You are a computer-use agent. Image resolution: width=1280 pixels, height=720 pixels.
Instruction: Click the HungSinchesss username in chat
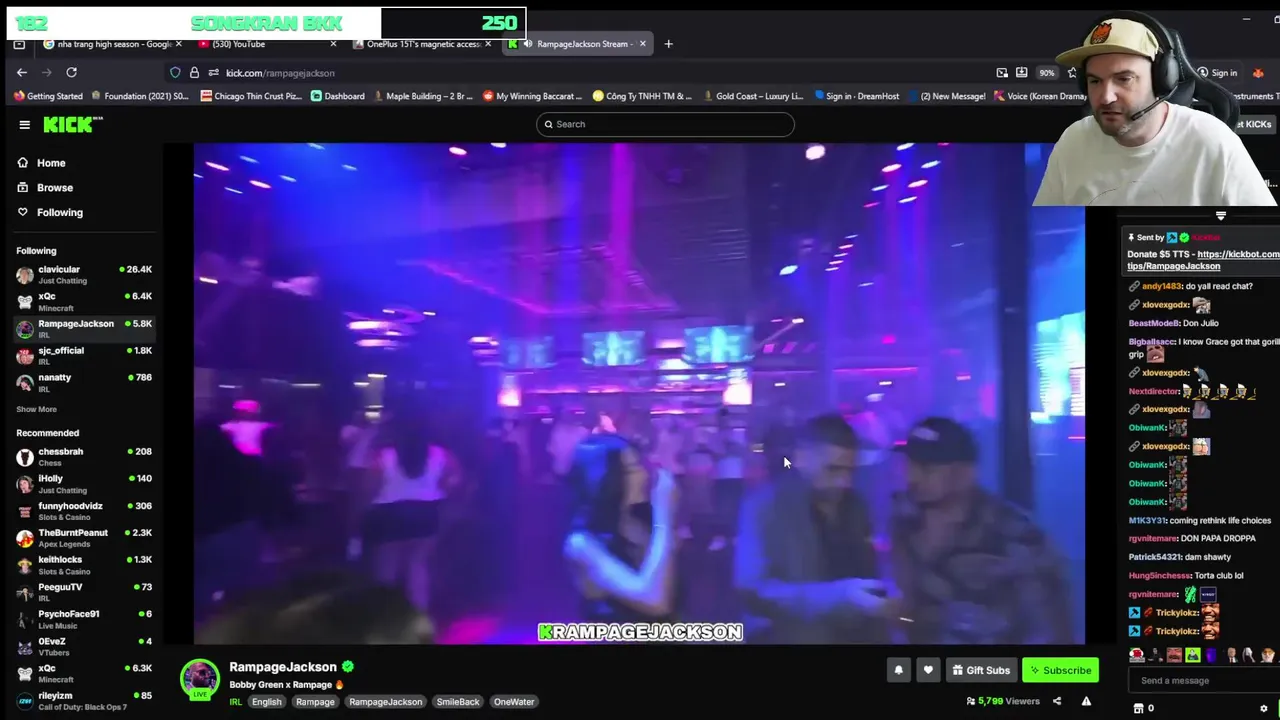tap(1160, 575)
